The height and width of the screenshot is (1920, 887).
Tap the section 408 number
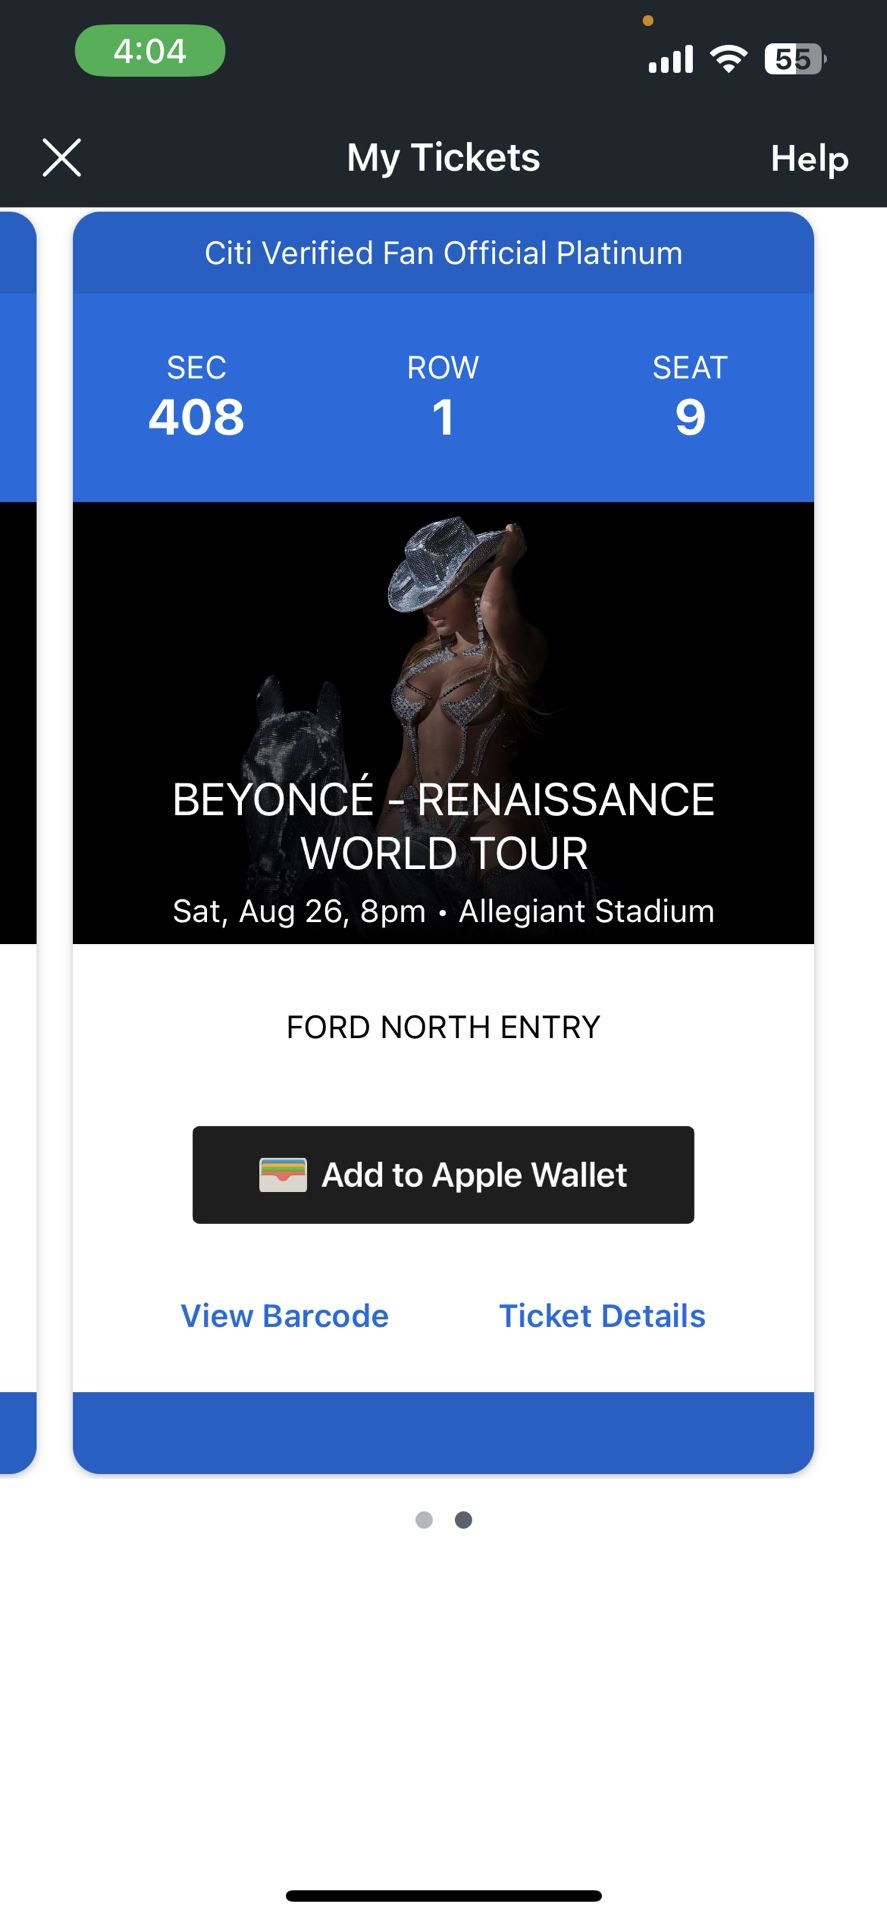tap(196, 417)
